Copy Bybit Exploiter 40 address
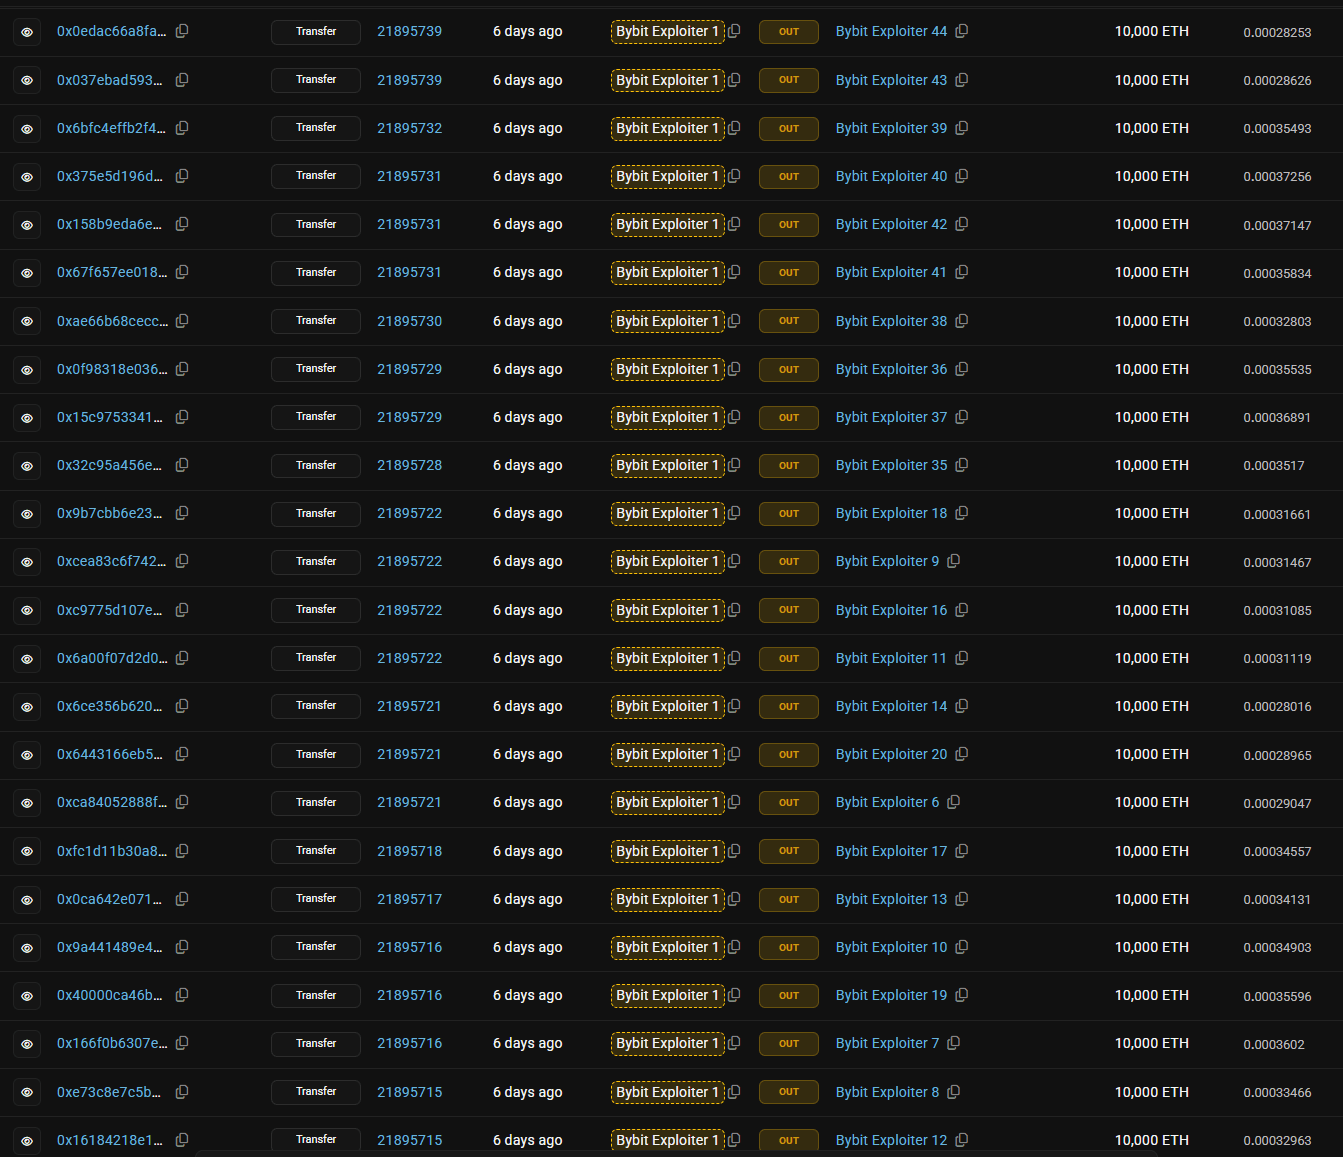This screenshot has width=1343, height=1157. click(962, 176)
